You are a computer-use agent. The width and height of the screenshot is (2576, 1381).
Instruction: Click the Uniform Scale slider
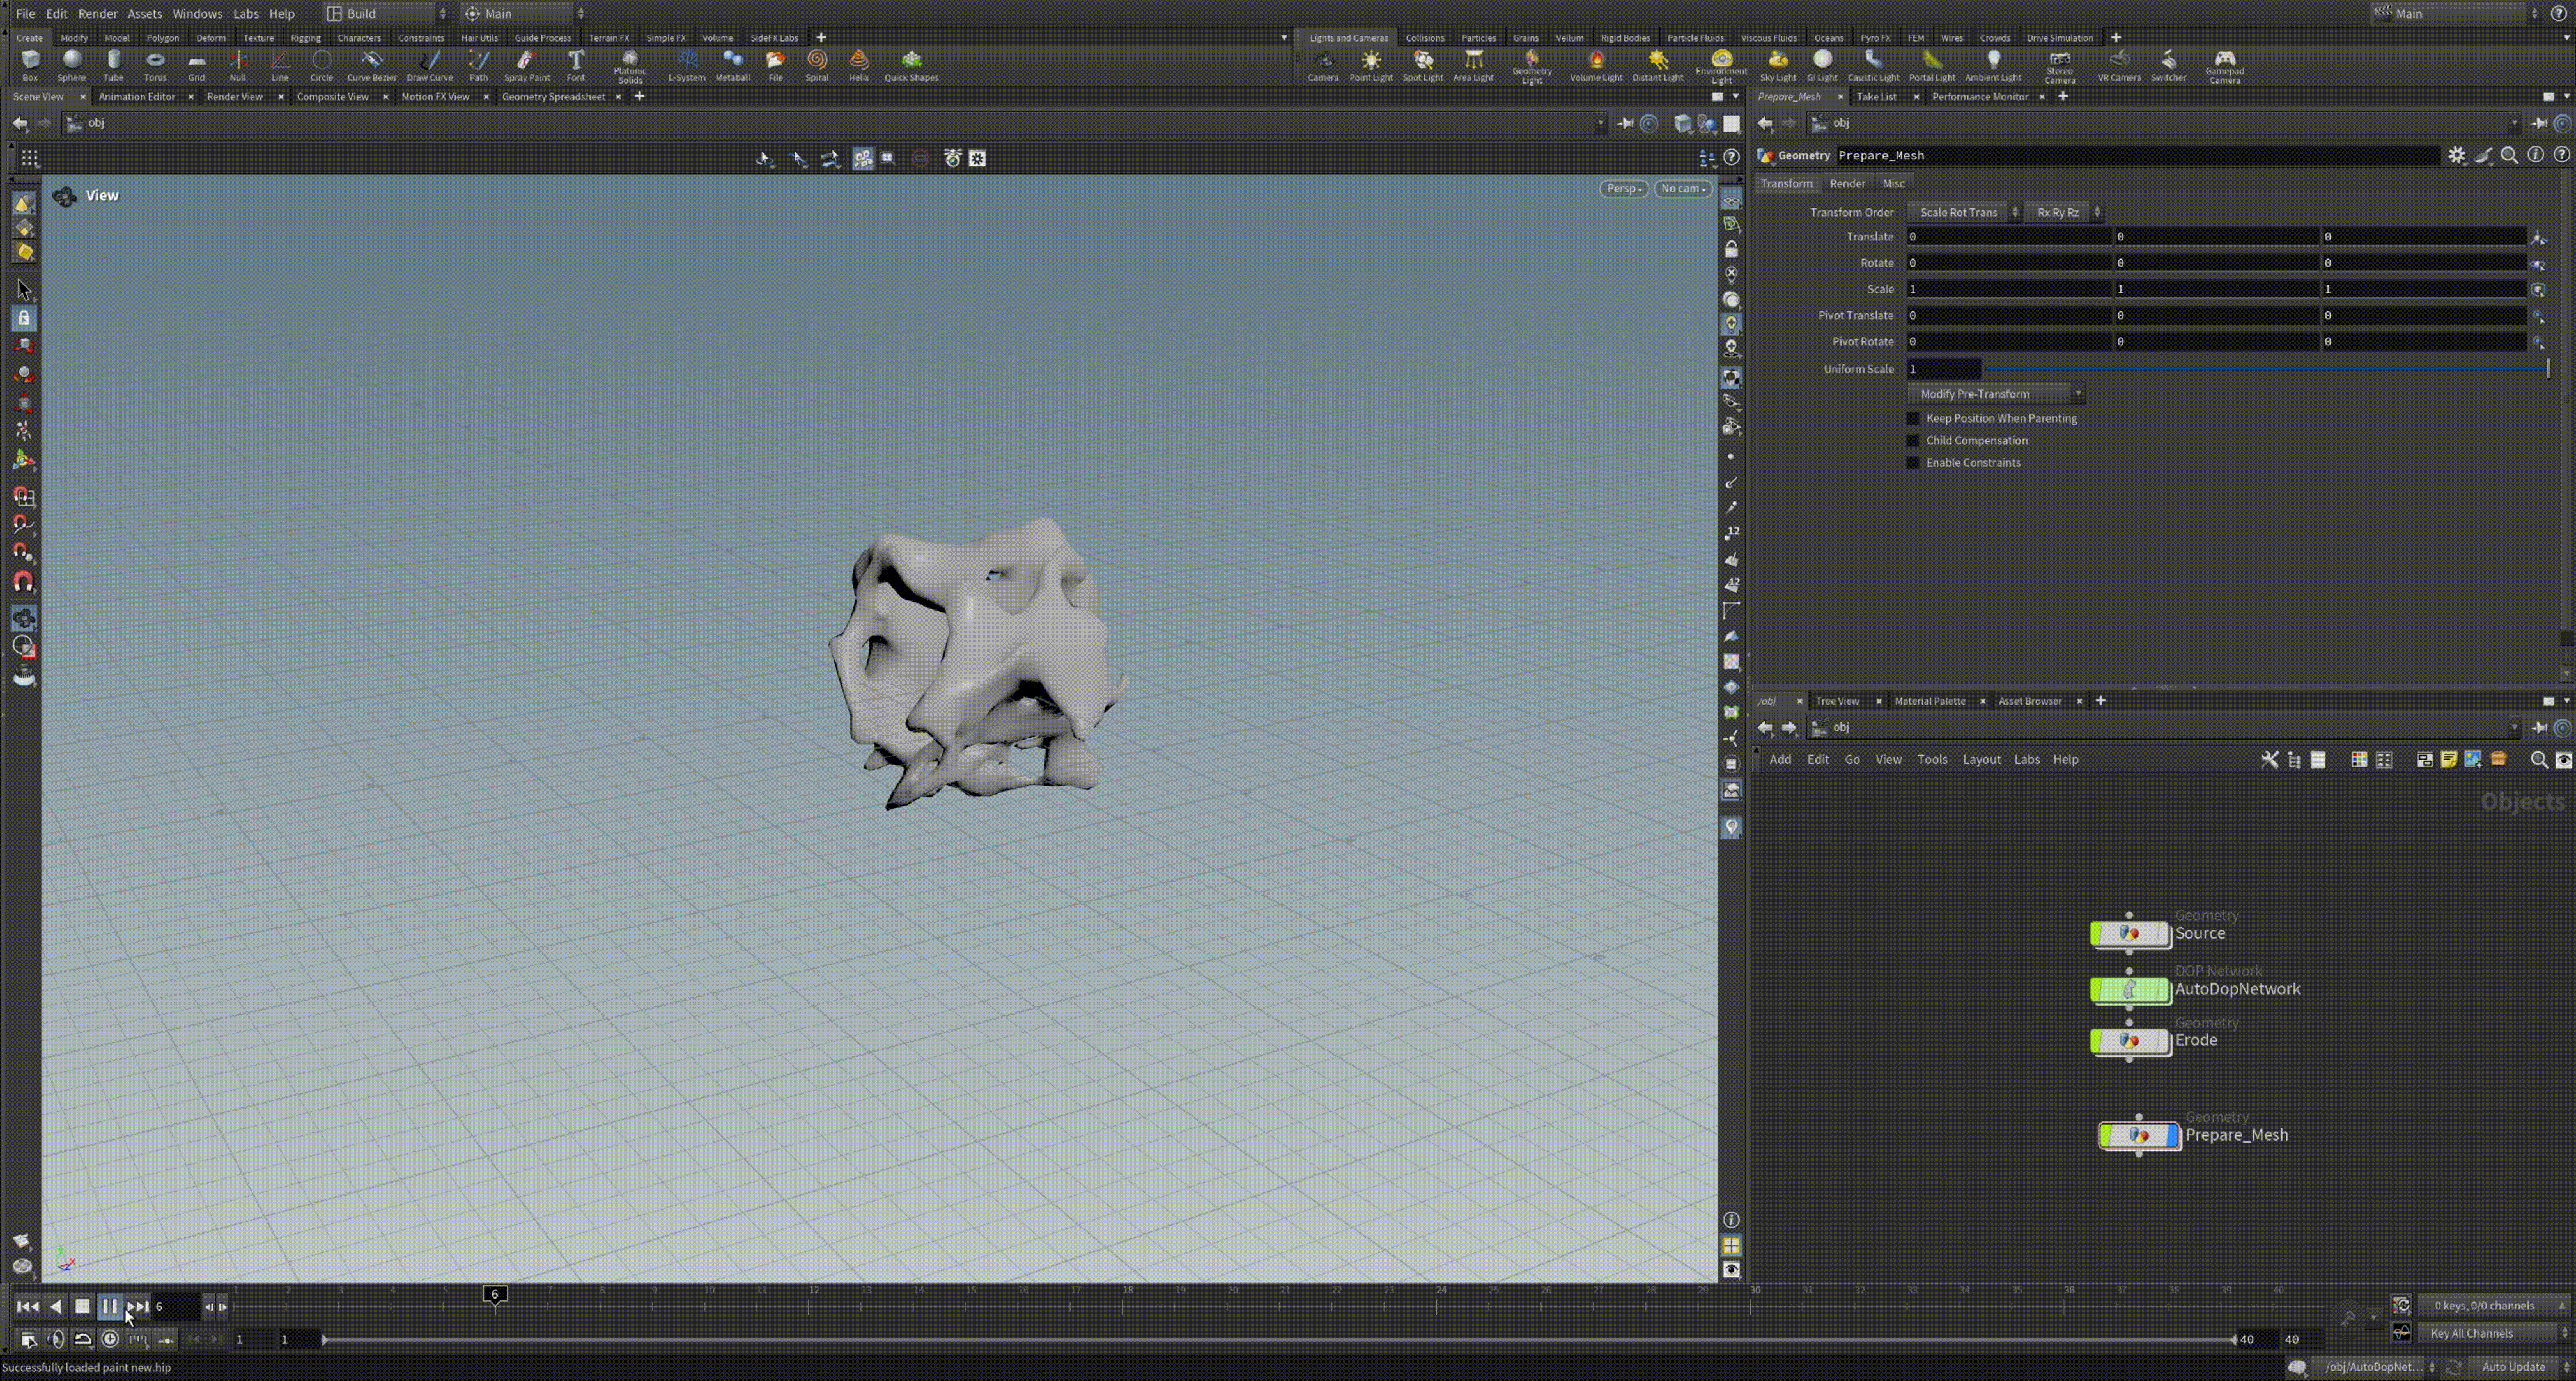click(2264, 369)
